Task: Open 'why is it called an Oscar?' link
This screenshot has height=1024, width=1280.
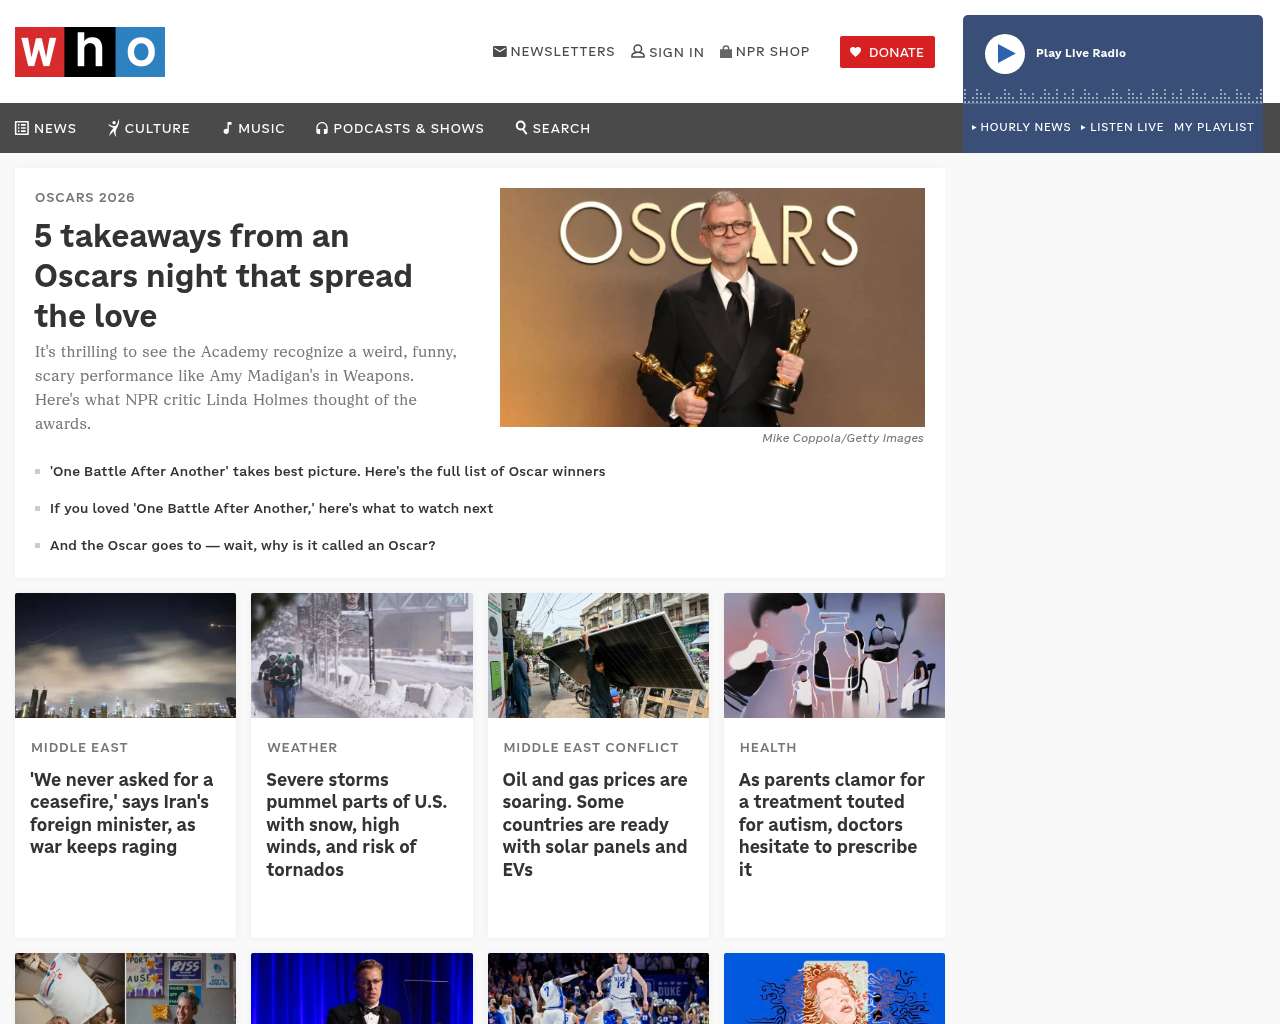Action: [243, 545]
